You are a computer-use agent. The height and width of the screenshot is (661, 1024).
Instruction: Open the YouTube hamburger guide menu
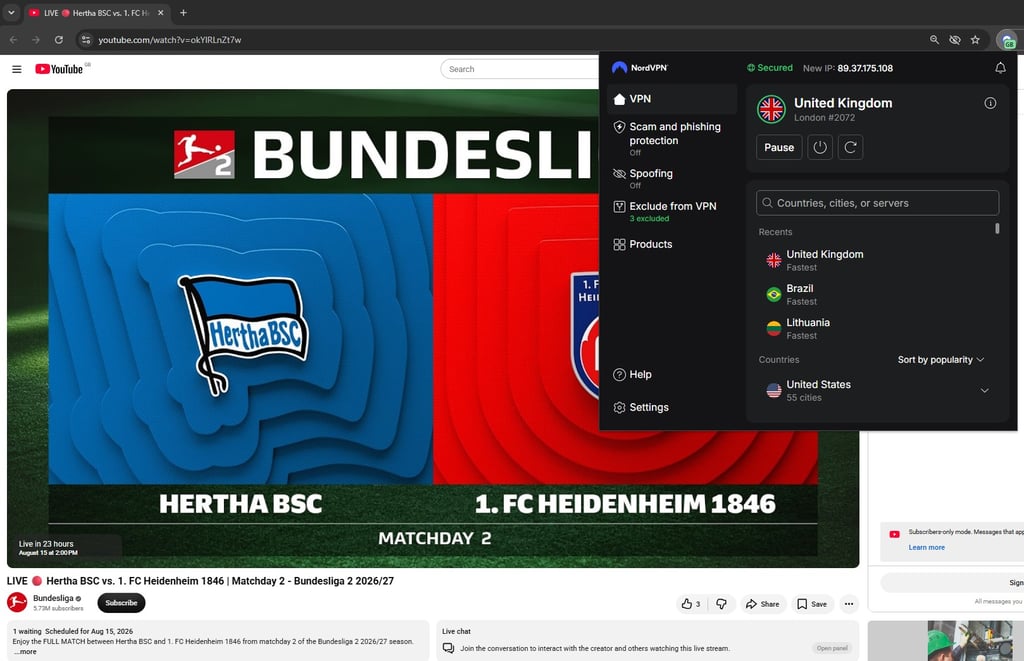[17, 69]
